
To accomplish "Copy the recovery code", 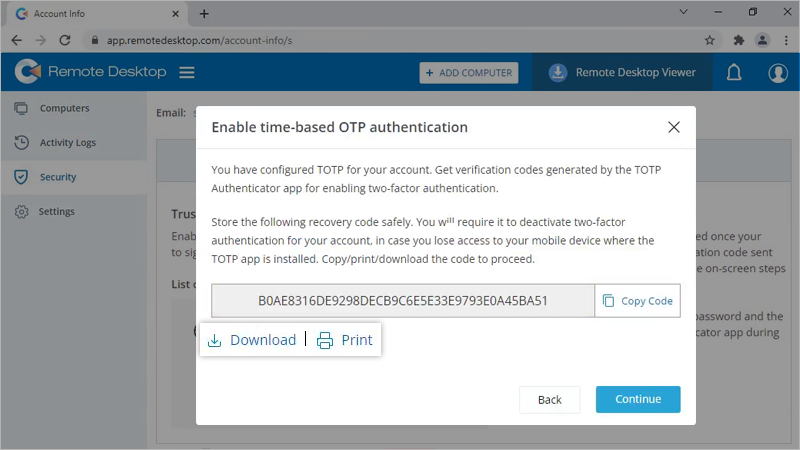I will [638, 301].
